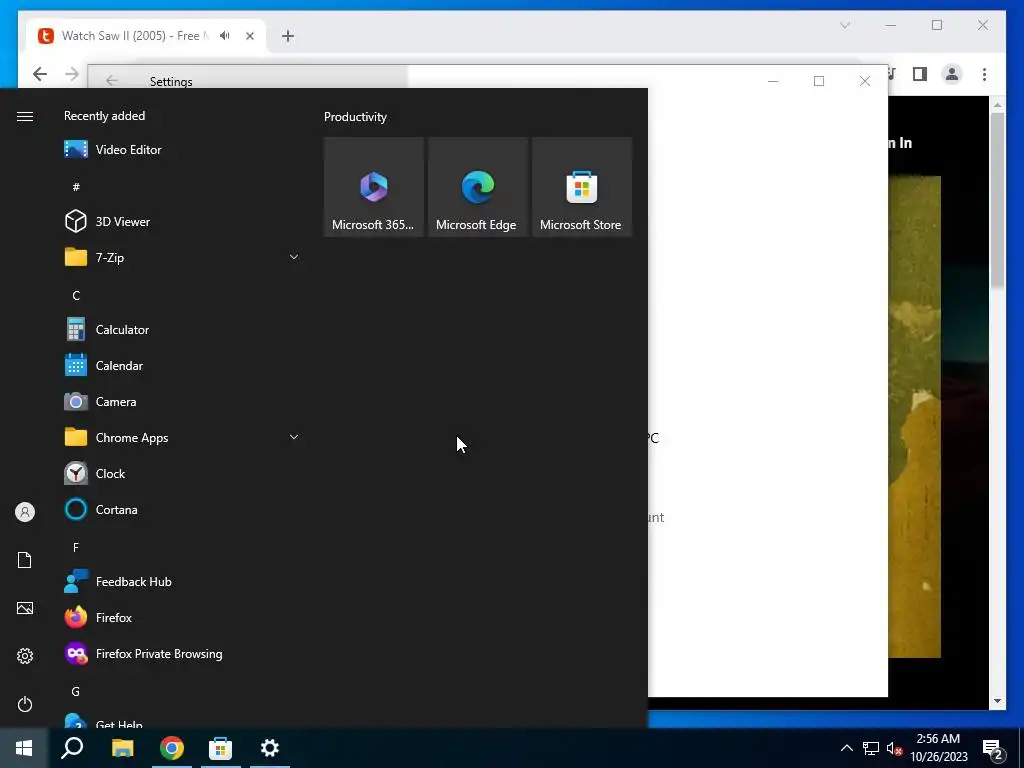
Task: Open Chrome profile avatar
Action: [x=952, y=74]
